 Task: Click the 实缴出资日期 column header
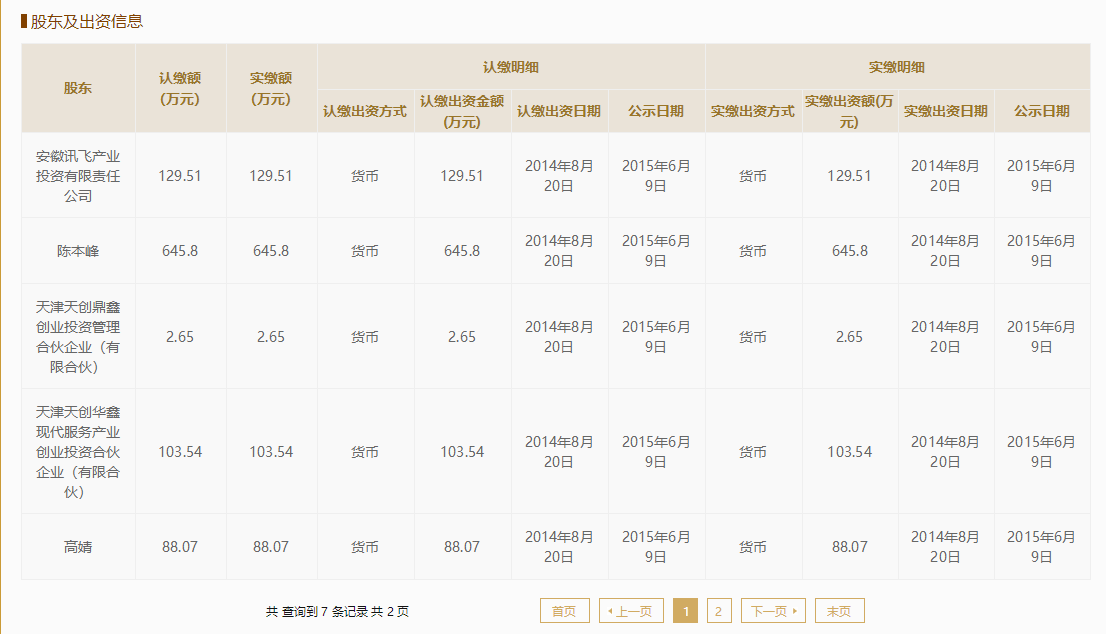tap(945, 111)
